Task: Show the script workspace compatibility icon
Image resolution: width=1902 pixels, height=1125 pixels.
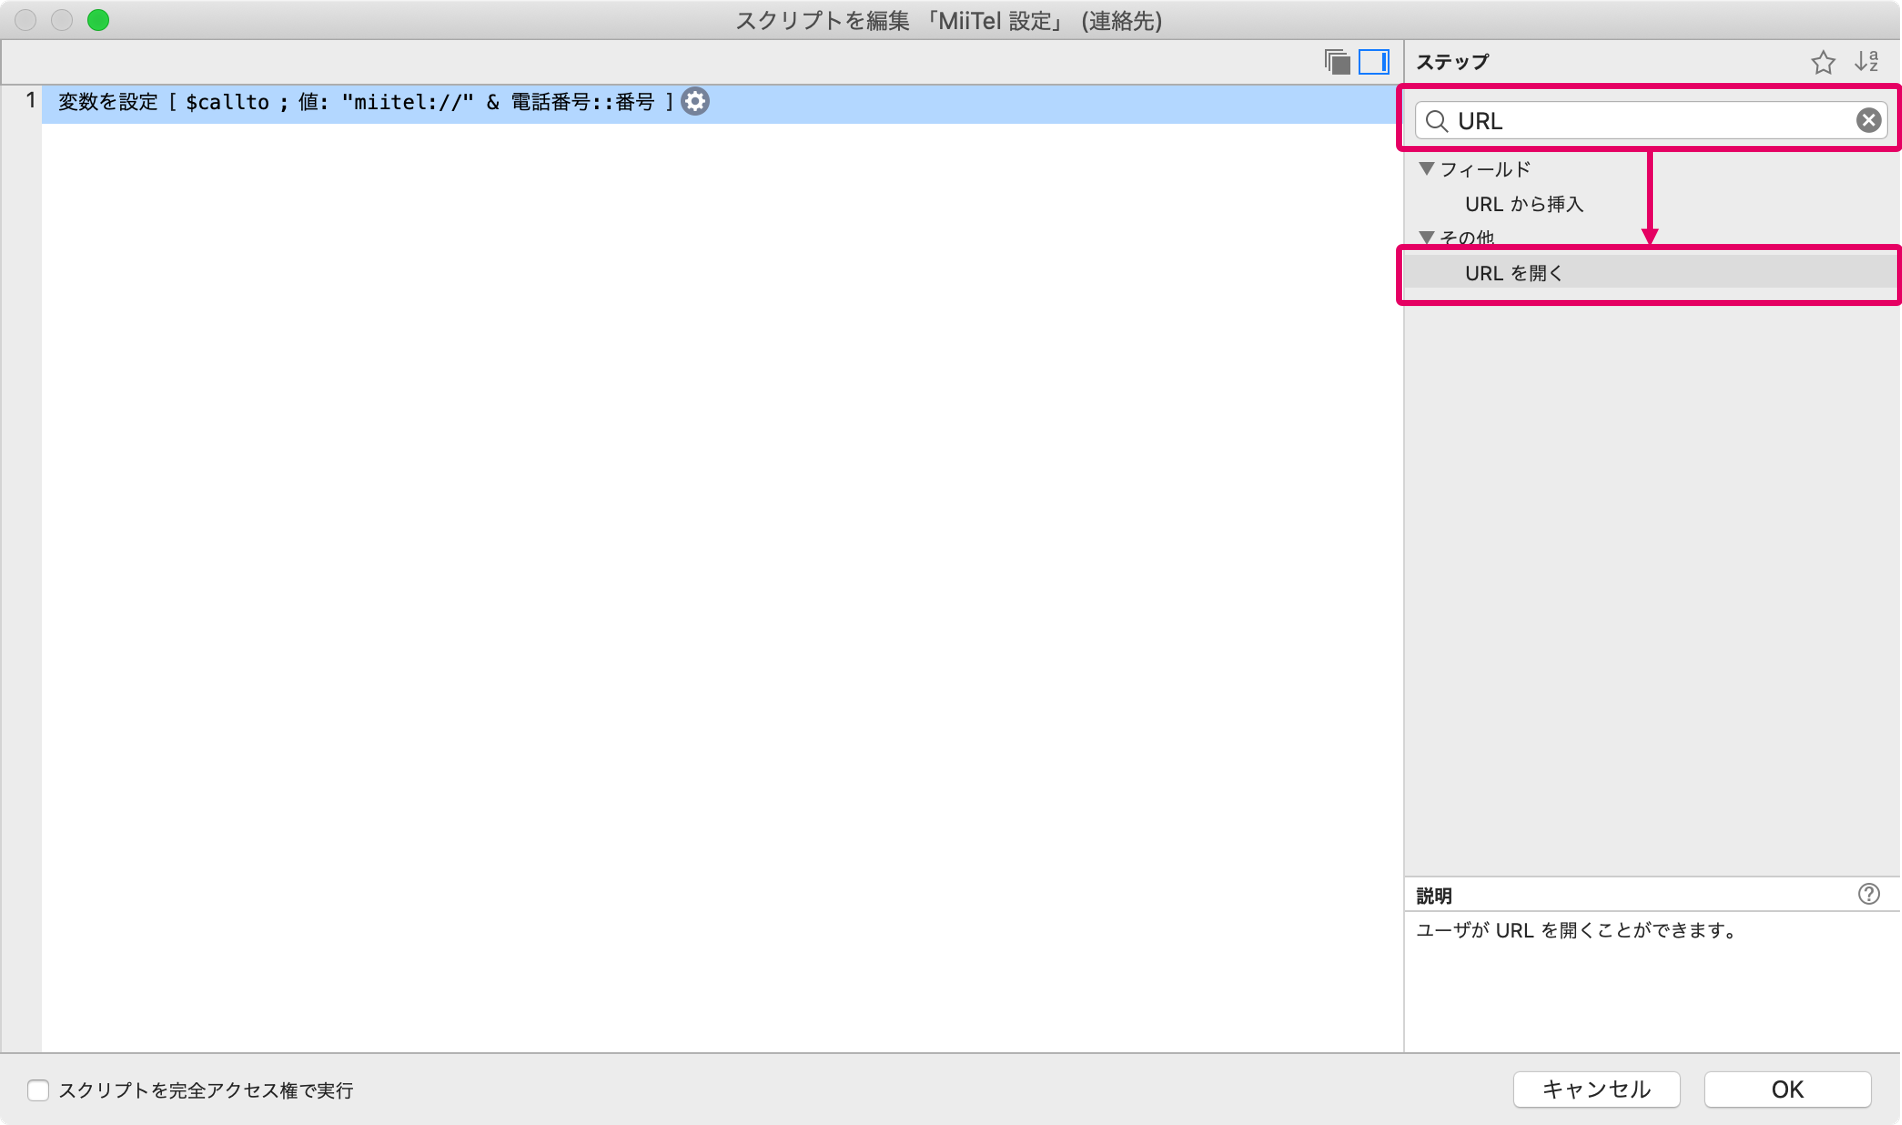Action: (1337, 62)
